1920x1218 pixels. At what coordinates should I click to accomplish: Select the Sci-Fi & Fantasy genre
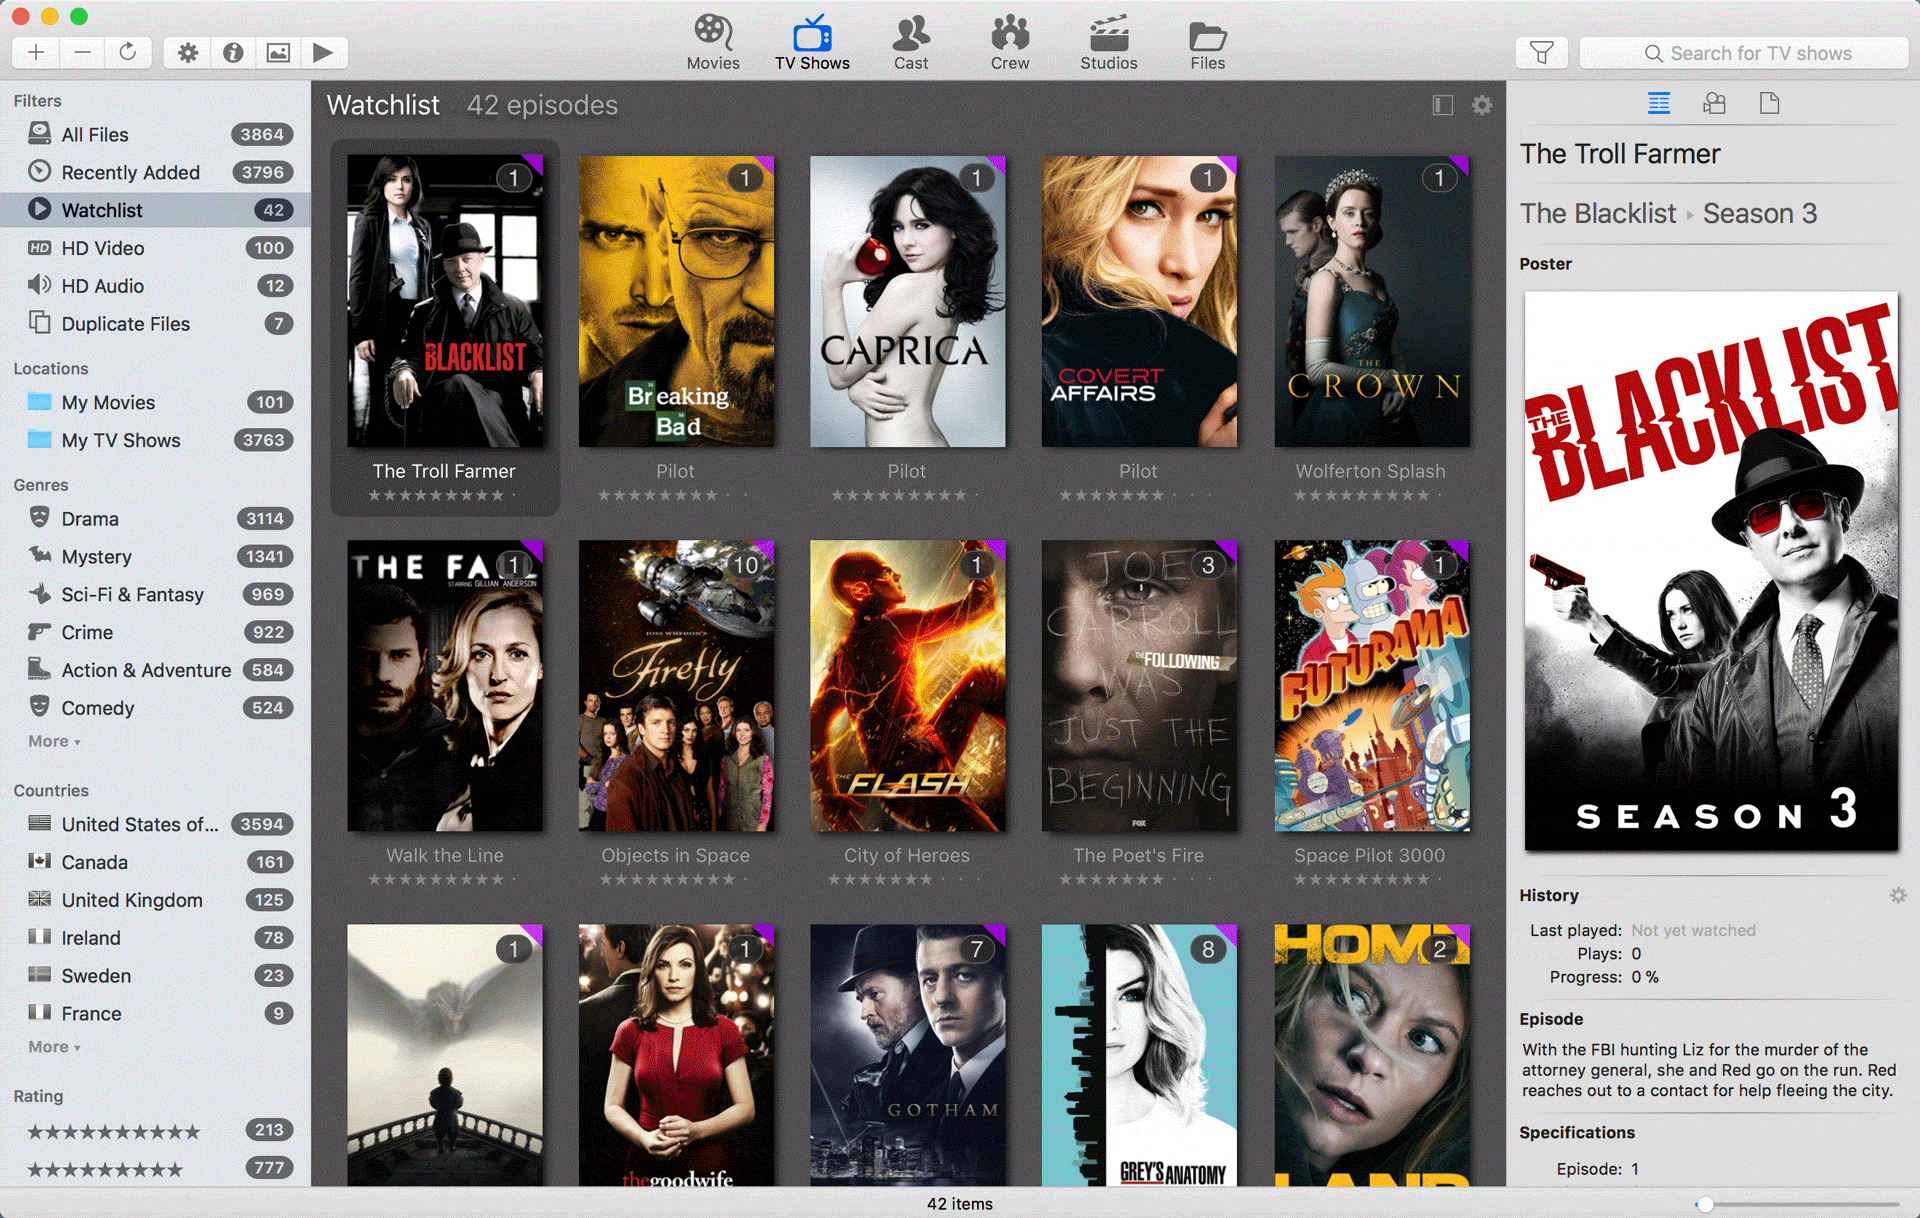155,594
